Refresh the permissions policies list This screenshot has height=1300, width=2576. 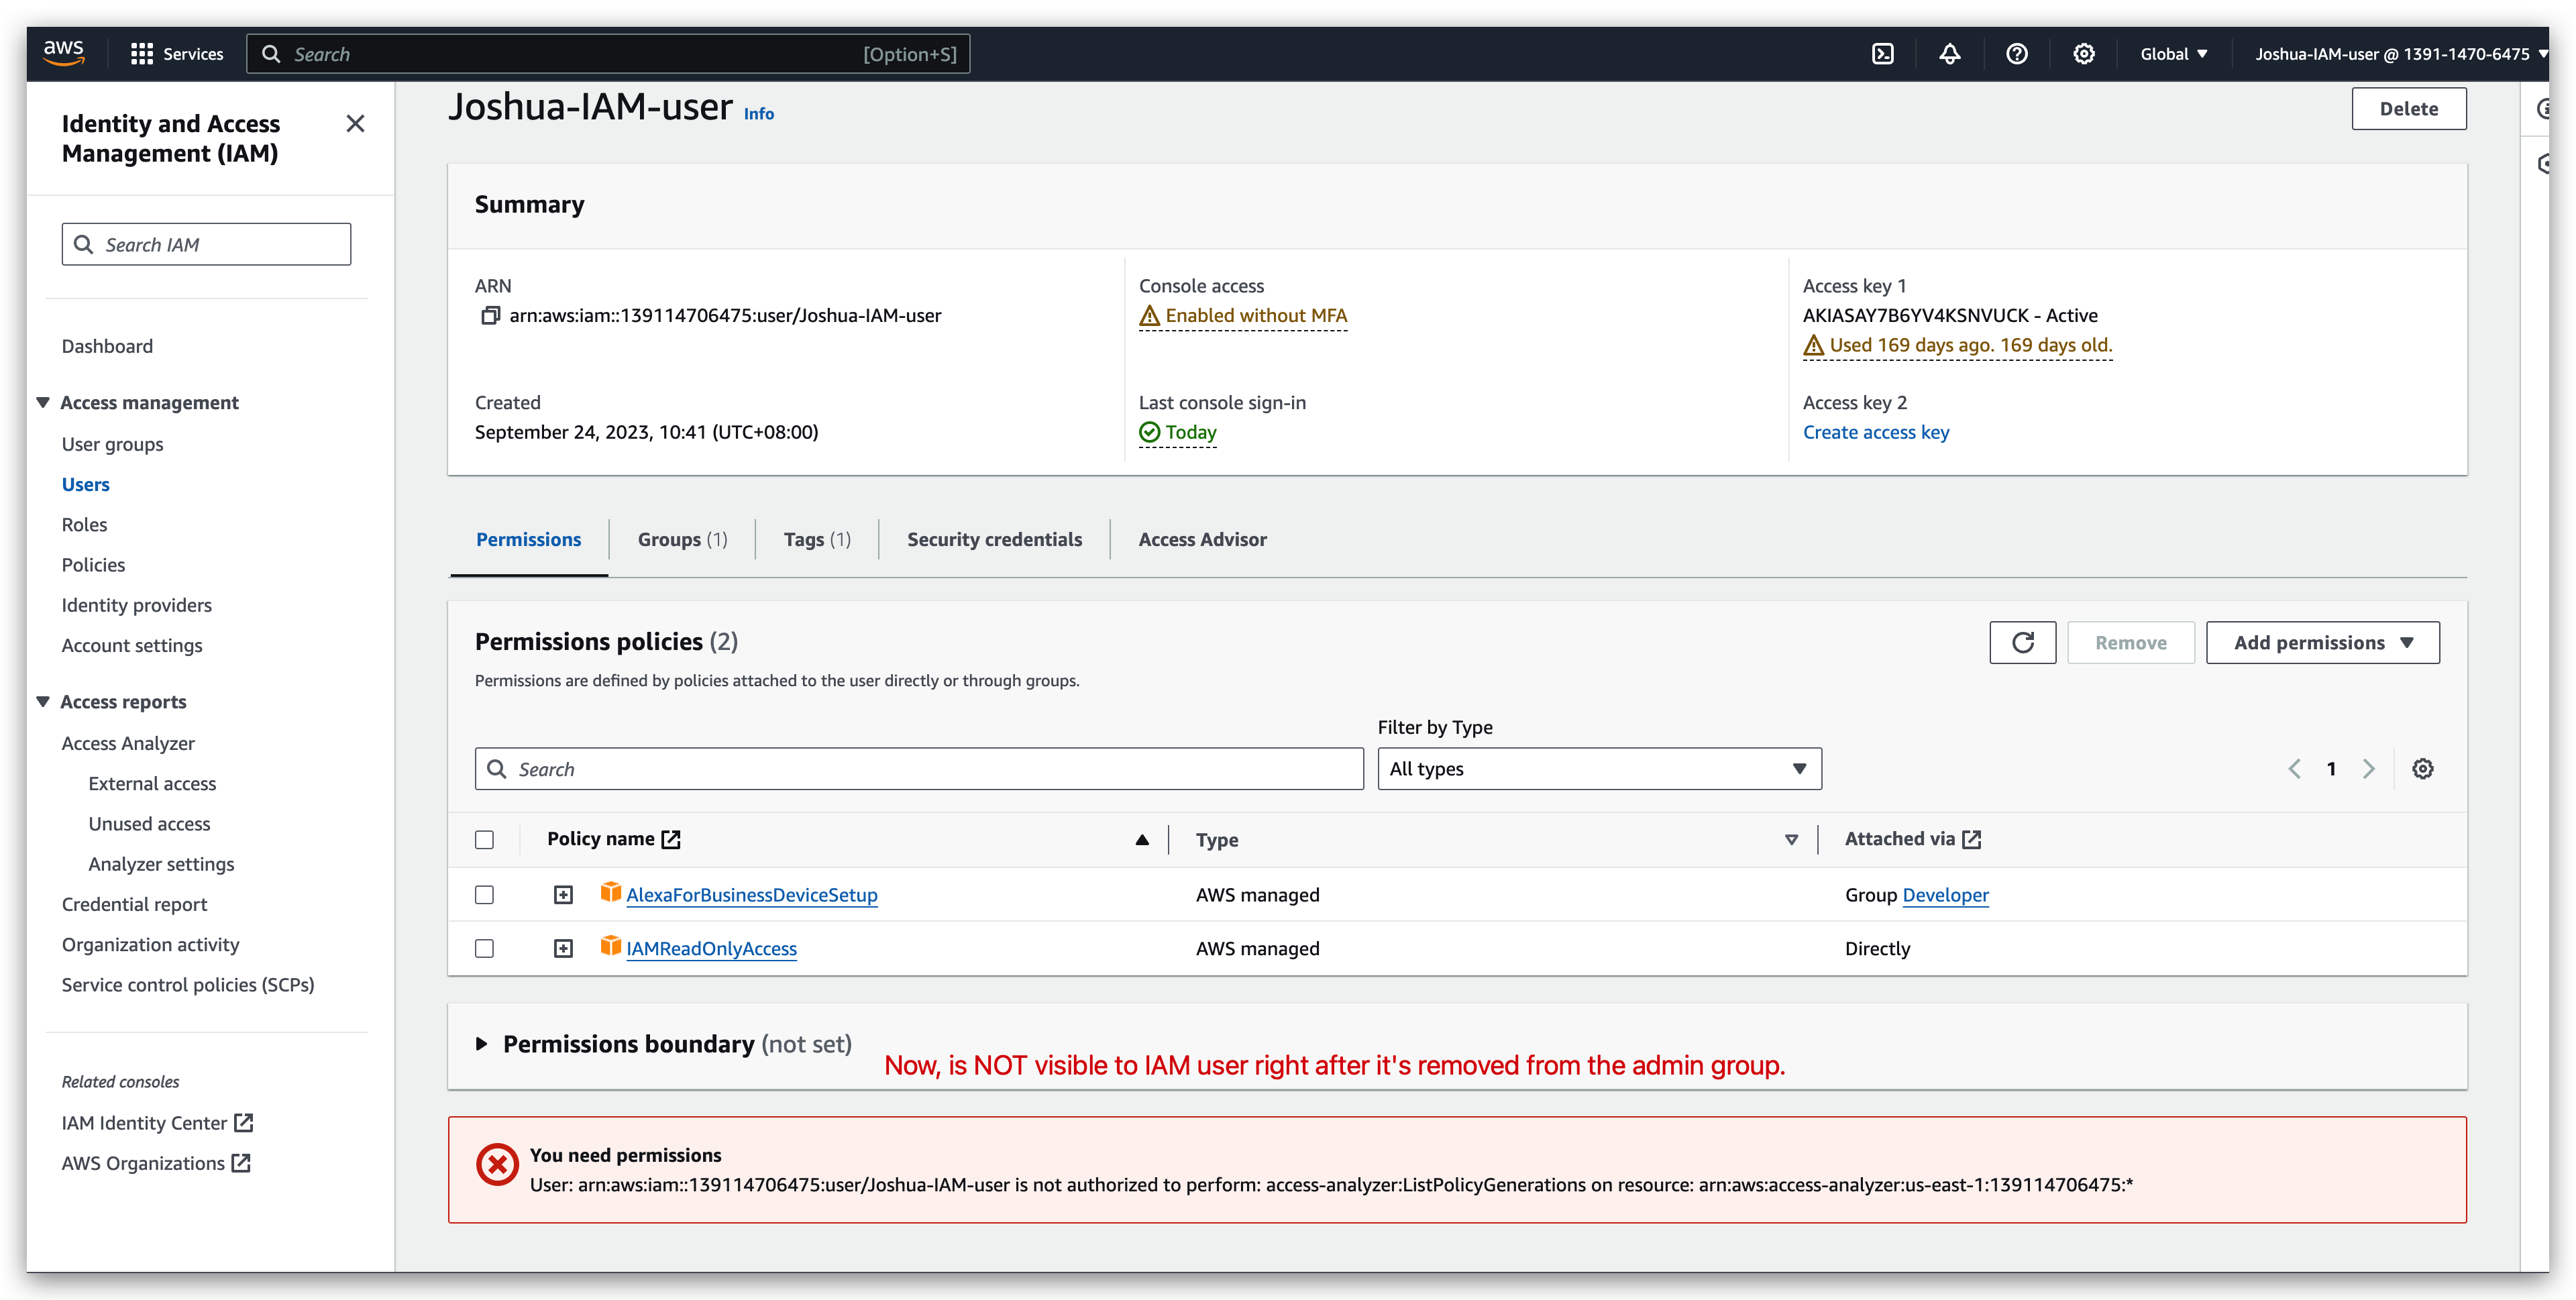pyautogui.click(x=2022, y=642)
